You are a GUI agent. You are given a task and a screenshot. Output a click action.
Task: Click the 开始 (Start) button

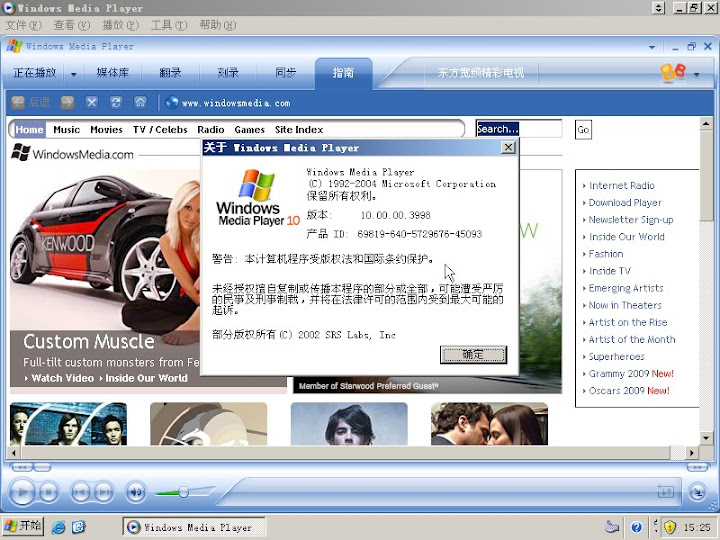pos(23,526)
